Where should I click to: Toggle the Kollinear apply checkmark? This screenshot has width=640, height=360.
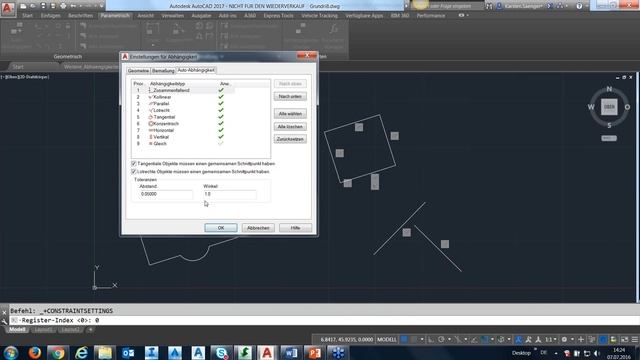click(221, 97)
